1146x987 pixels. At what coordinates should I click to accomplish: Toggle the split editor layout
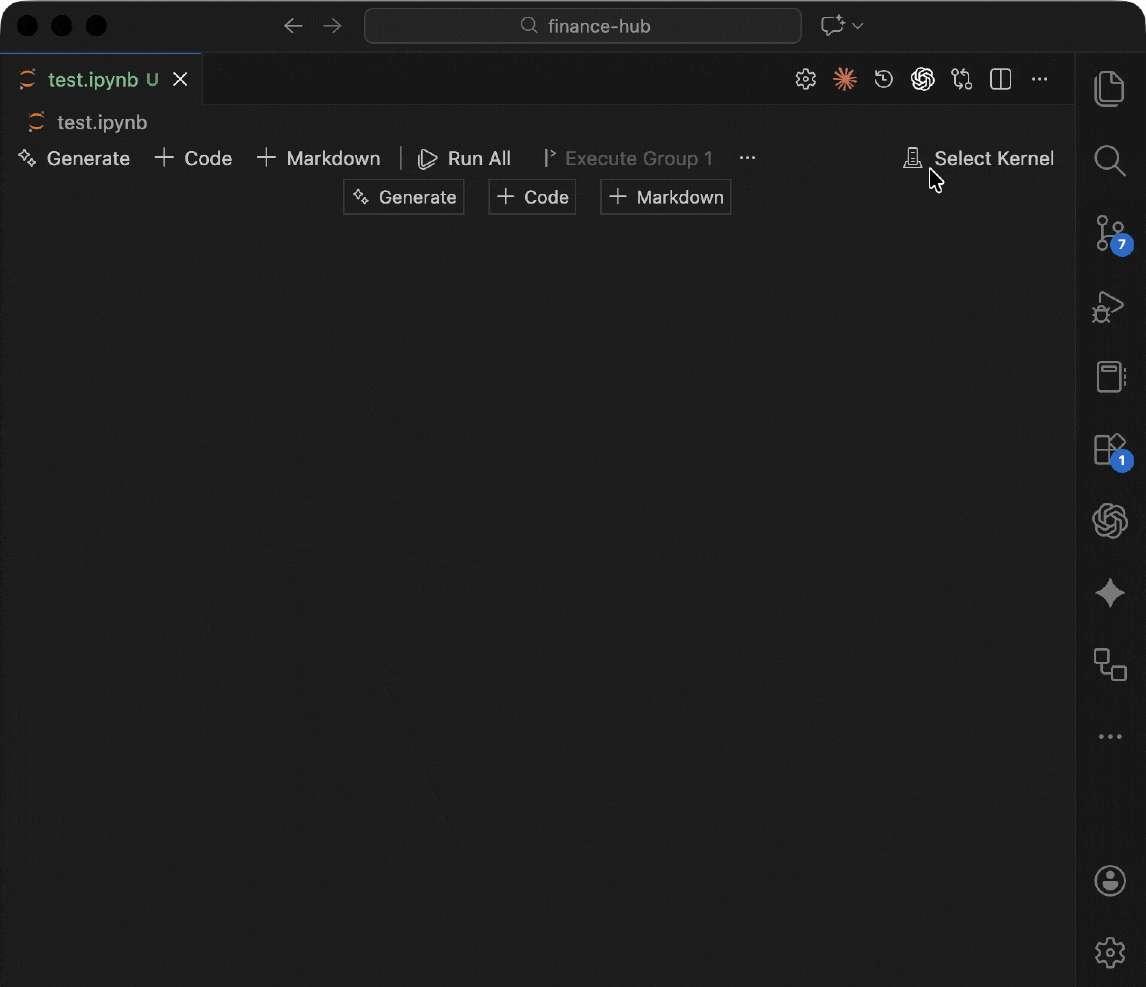click(1000, 79)
